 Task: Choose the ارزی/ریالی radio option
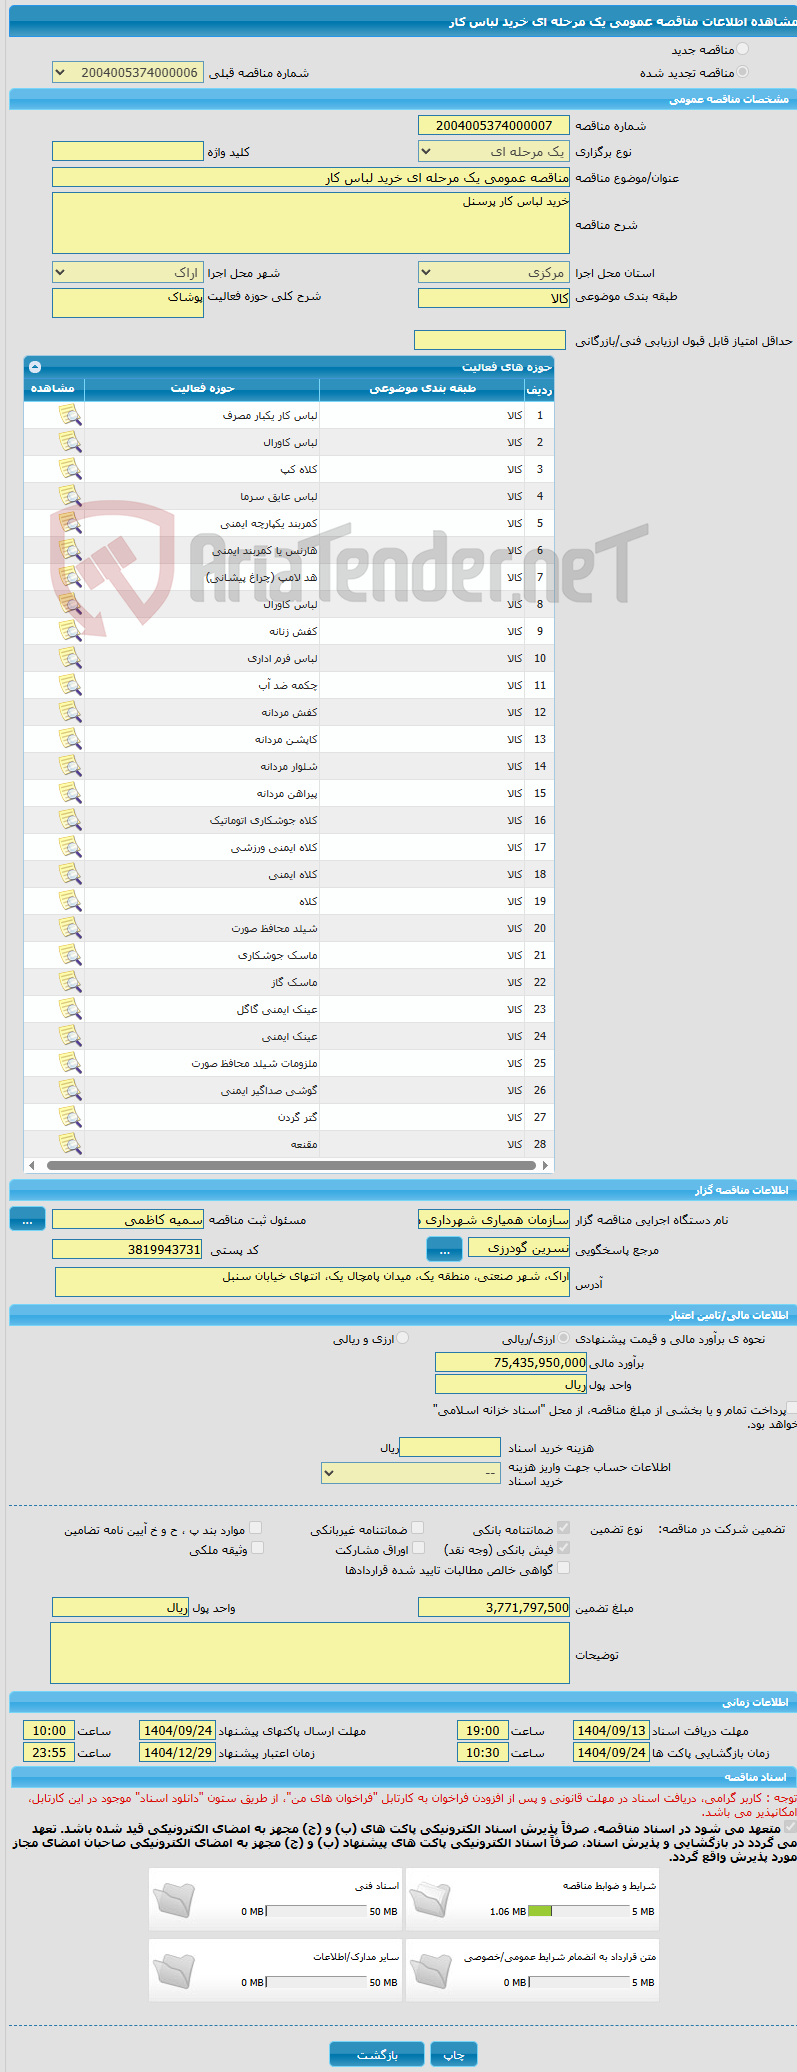point(564,1338)
